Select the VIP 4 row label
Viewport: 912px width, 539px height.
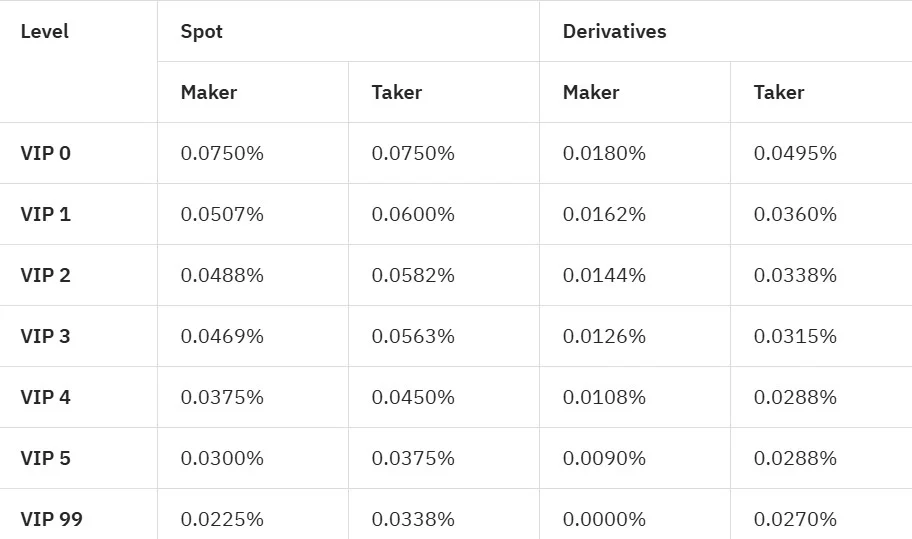[x=45, y=398]
